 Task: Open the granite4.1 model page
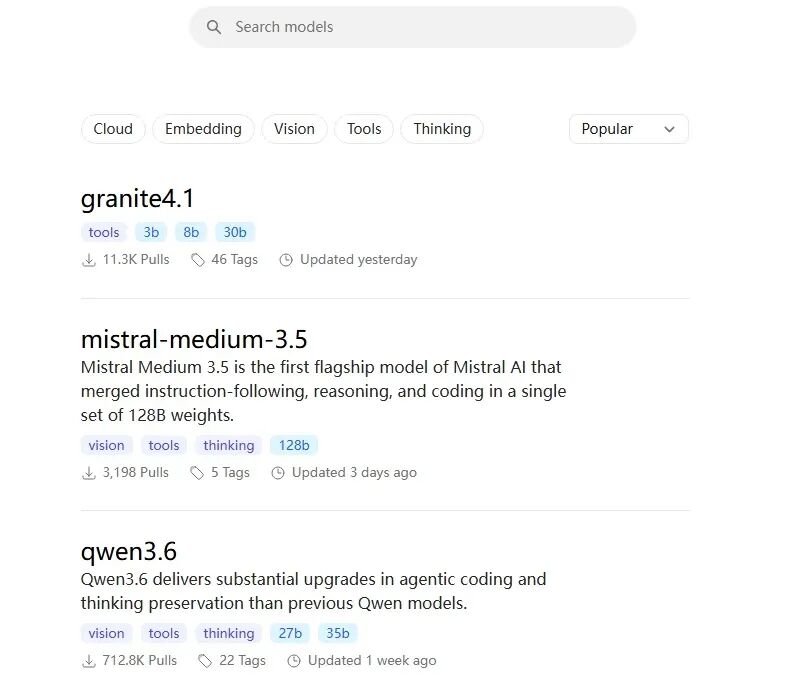(x=137, y=199)
